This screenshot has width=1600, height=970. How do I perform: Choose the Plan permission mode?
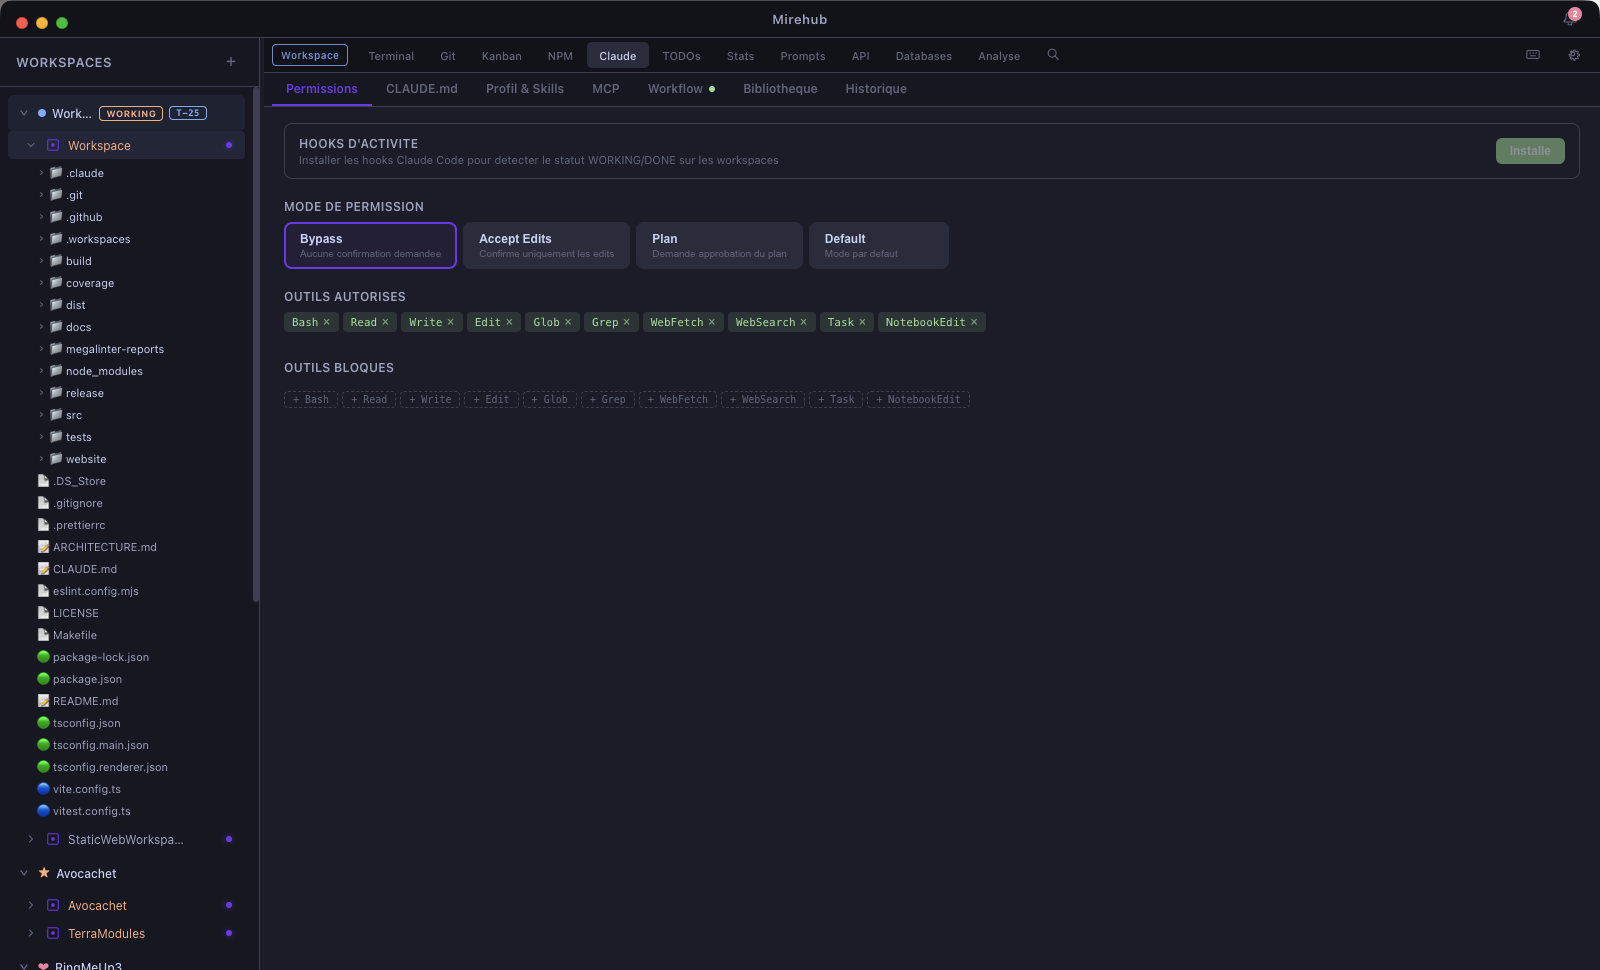coord(719,245)
